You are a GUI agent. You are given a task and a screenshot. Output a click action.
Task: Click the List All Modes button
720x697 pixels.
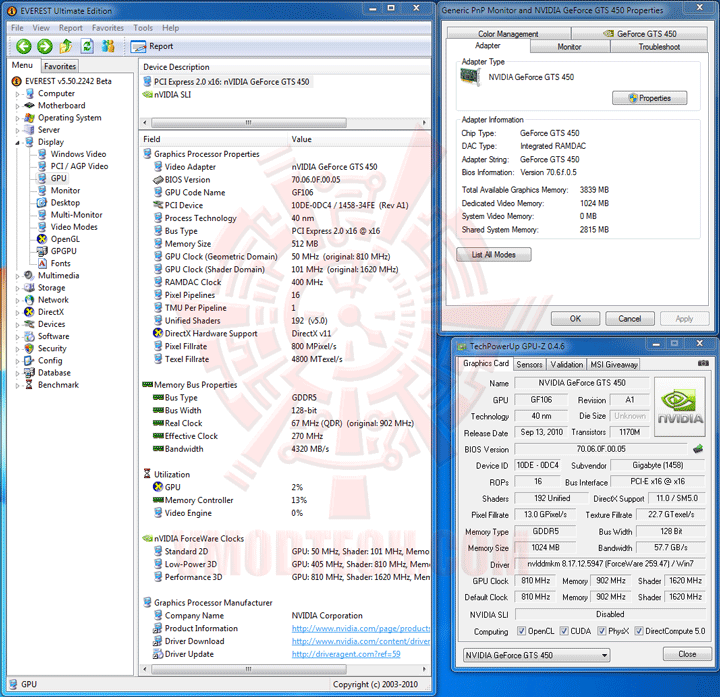point(494,254)
